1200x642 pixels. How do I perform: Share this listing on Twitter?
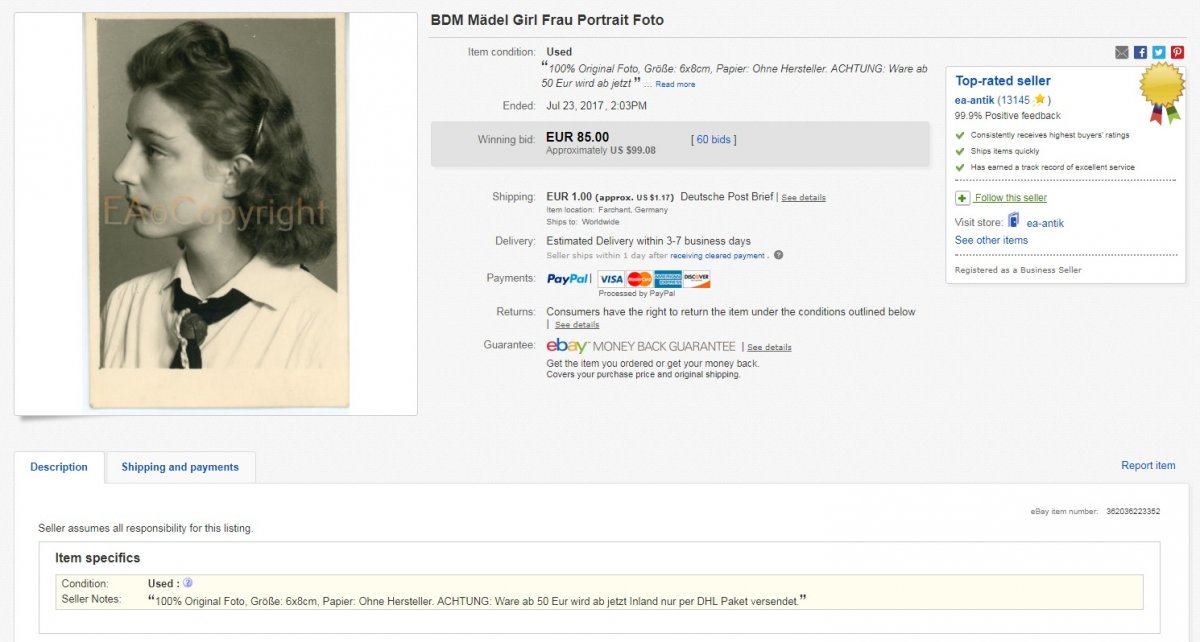[1158, 53]
